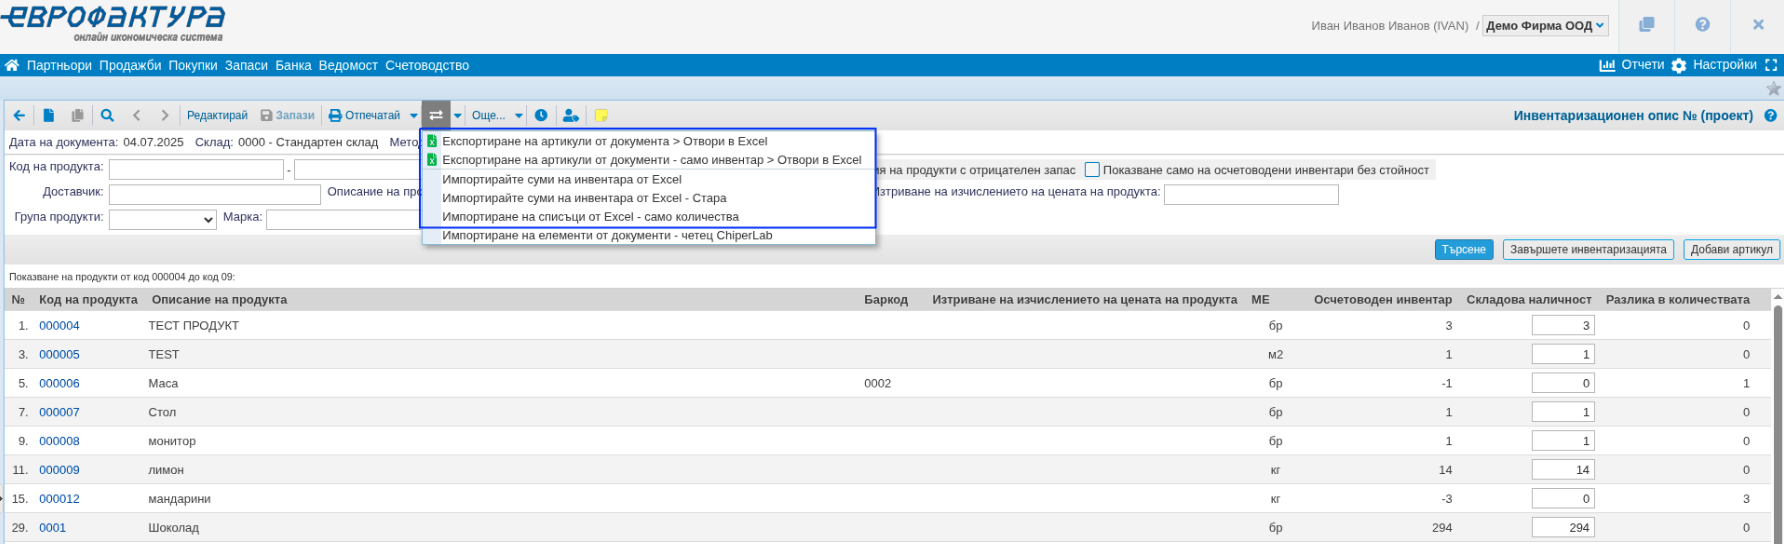The image size is (1784, 544).
Task: Open the 'Демо Фирма ООД' company dropdown
Action: click(x=1545, y=26)
